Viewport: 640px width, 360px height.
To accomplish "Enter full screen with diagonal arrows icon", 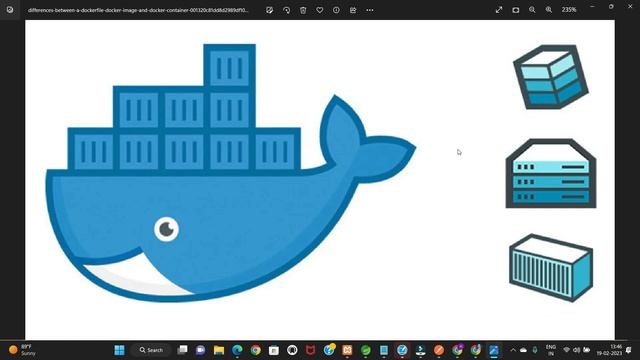I will [499, 10].
